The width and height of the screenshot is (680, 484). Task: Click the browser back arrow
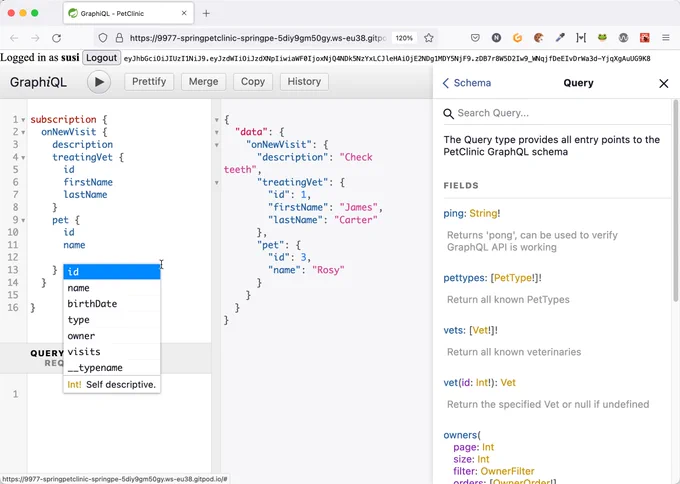click(14, 38)
